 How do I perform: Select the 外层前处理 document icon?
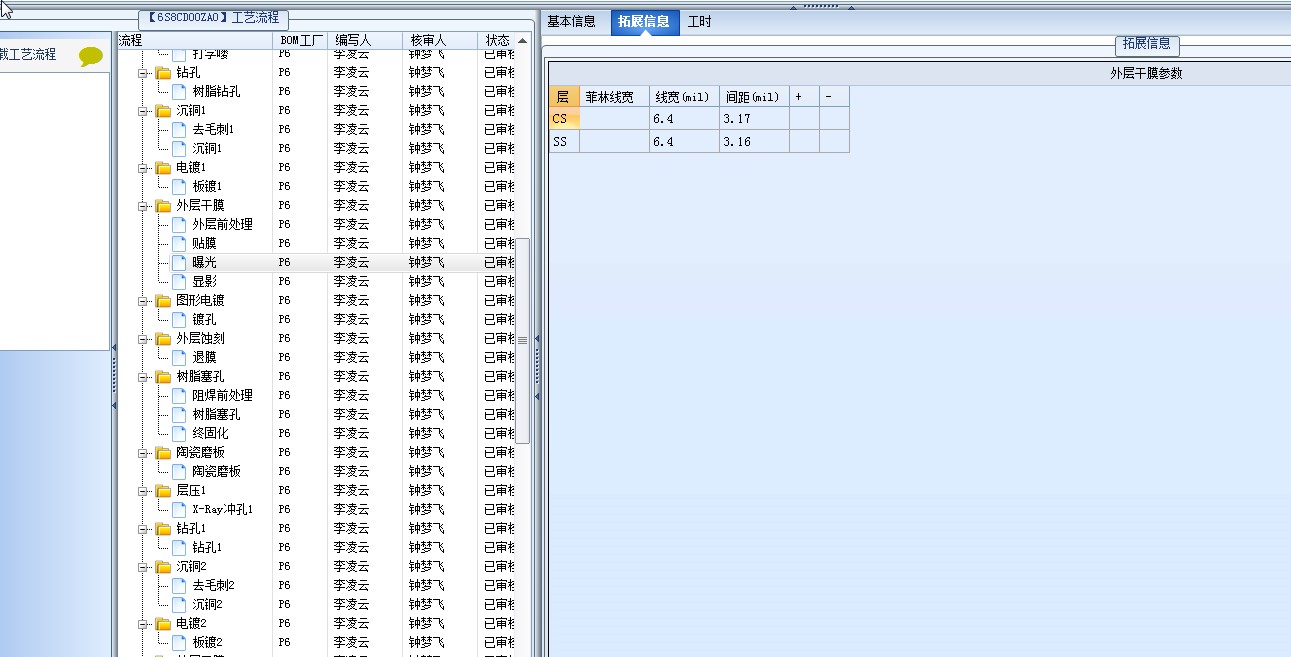click(x=179, y=225)
